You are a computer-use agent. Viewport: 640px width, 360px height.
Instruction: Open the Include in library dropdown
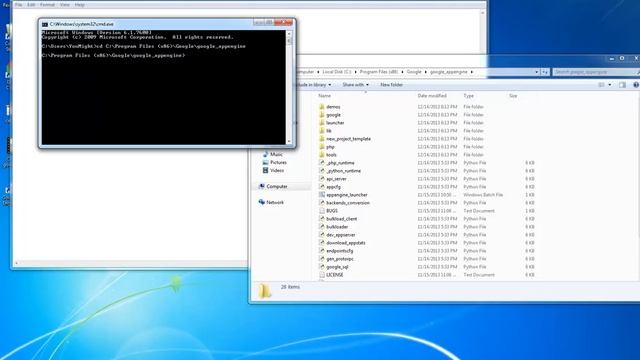click(x=313, y=85)
